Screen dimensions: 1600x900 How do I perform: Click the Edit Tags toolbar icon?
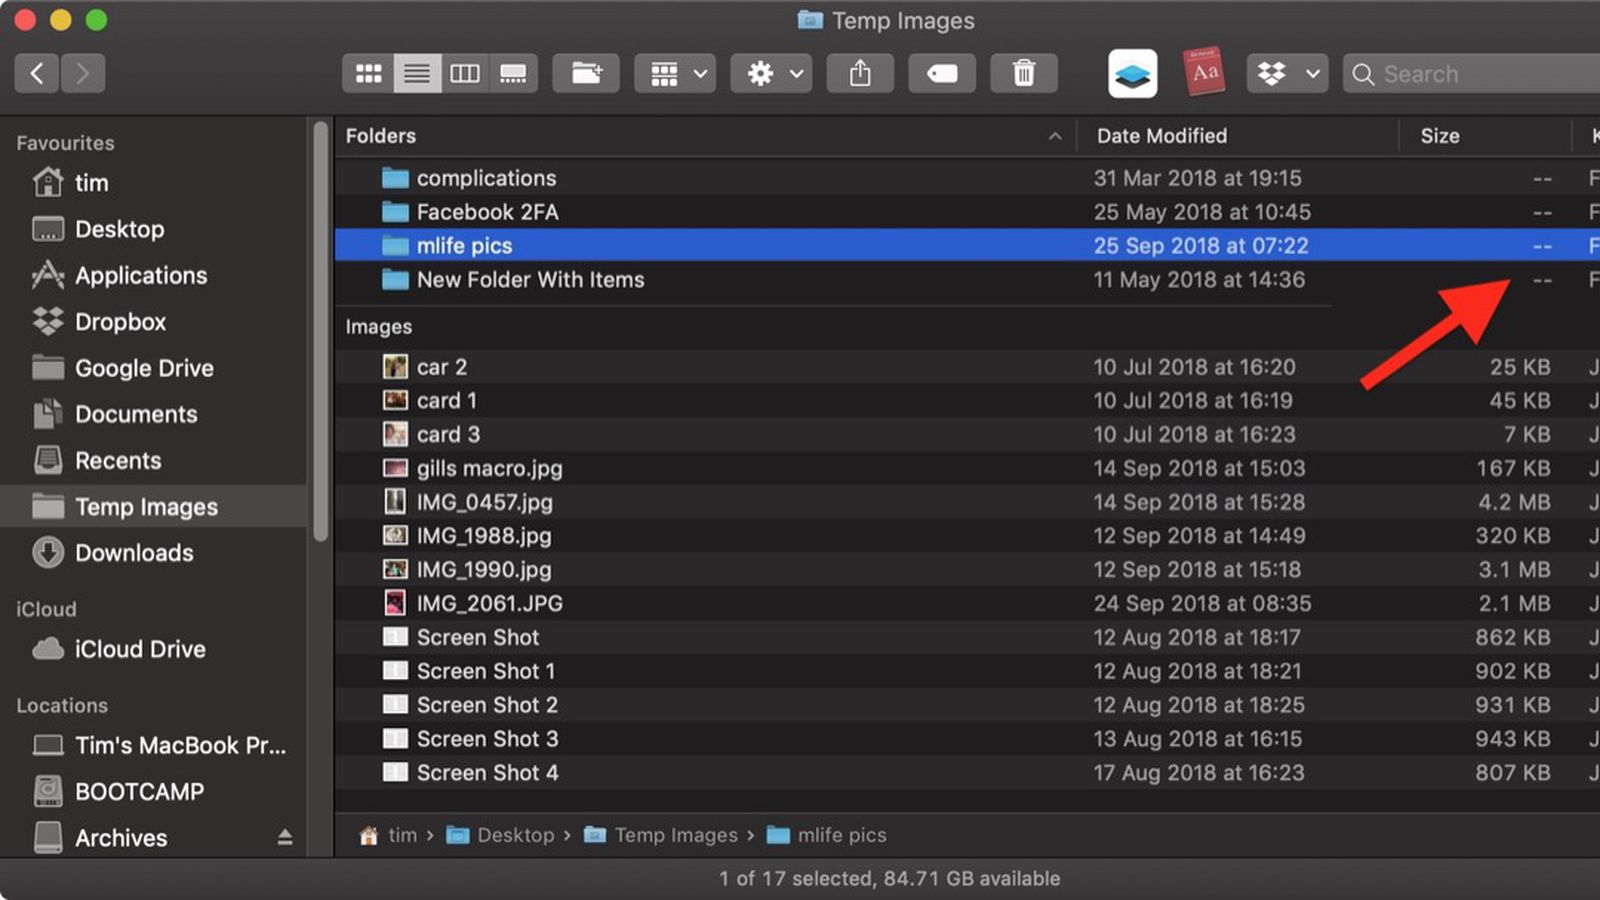click(x=942, y=74)
